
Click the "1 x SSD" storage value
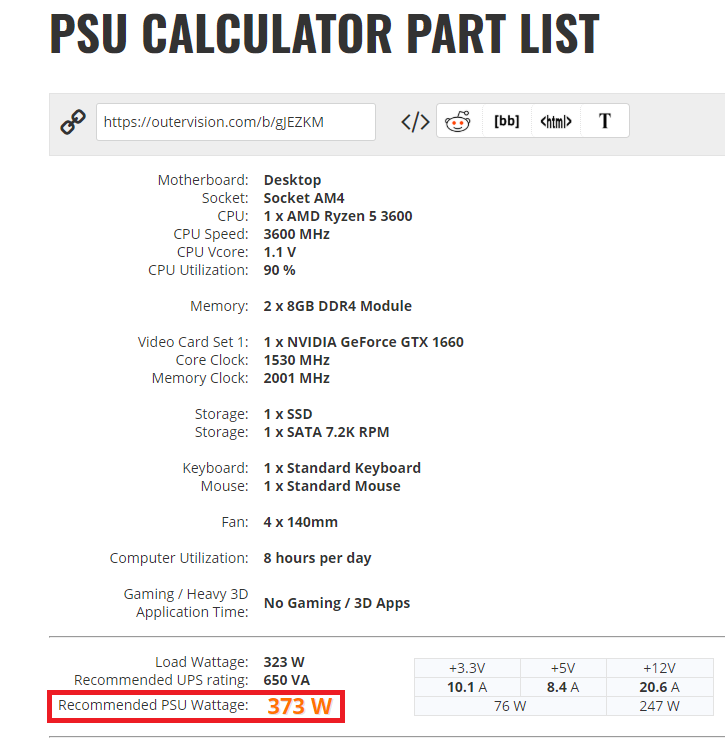point(288,414)
